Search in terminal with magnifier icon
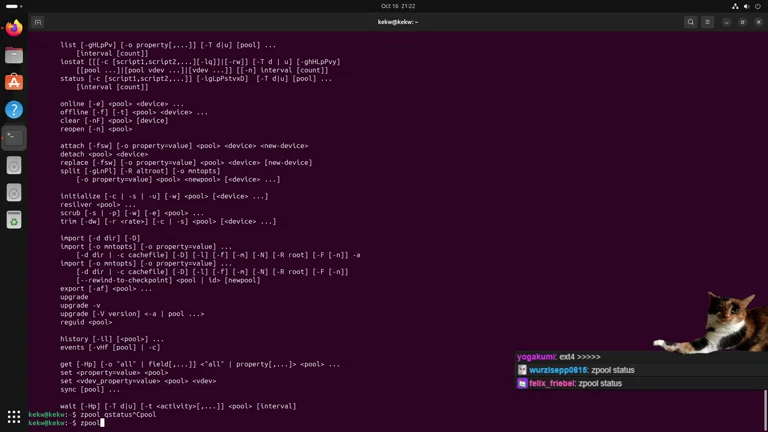This screenshot has height=432, width=768. 691,22
